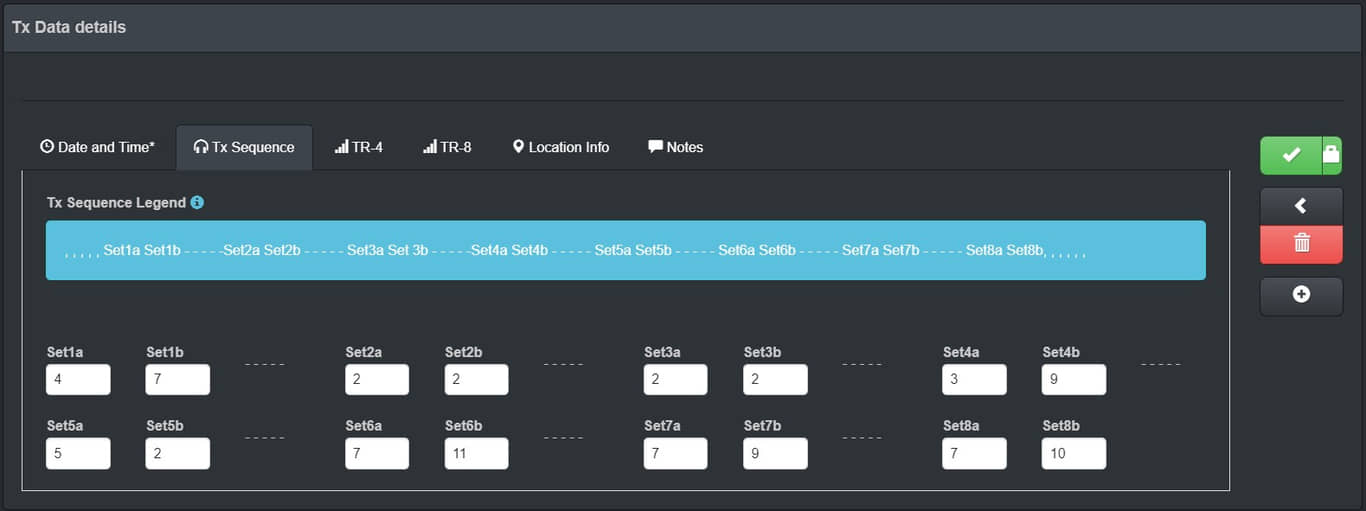This screenshot has height=511, width=1366.
Task: Select the Set3a input field
Action: tap(675, 379)
